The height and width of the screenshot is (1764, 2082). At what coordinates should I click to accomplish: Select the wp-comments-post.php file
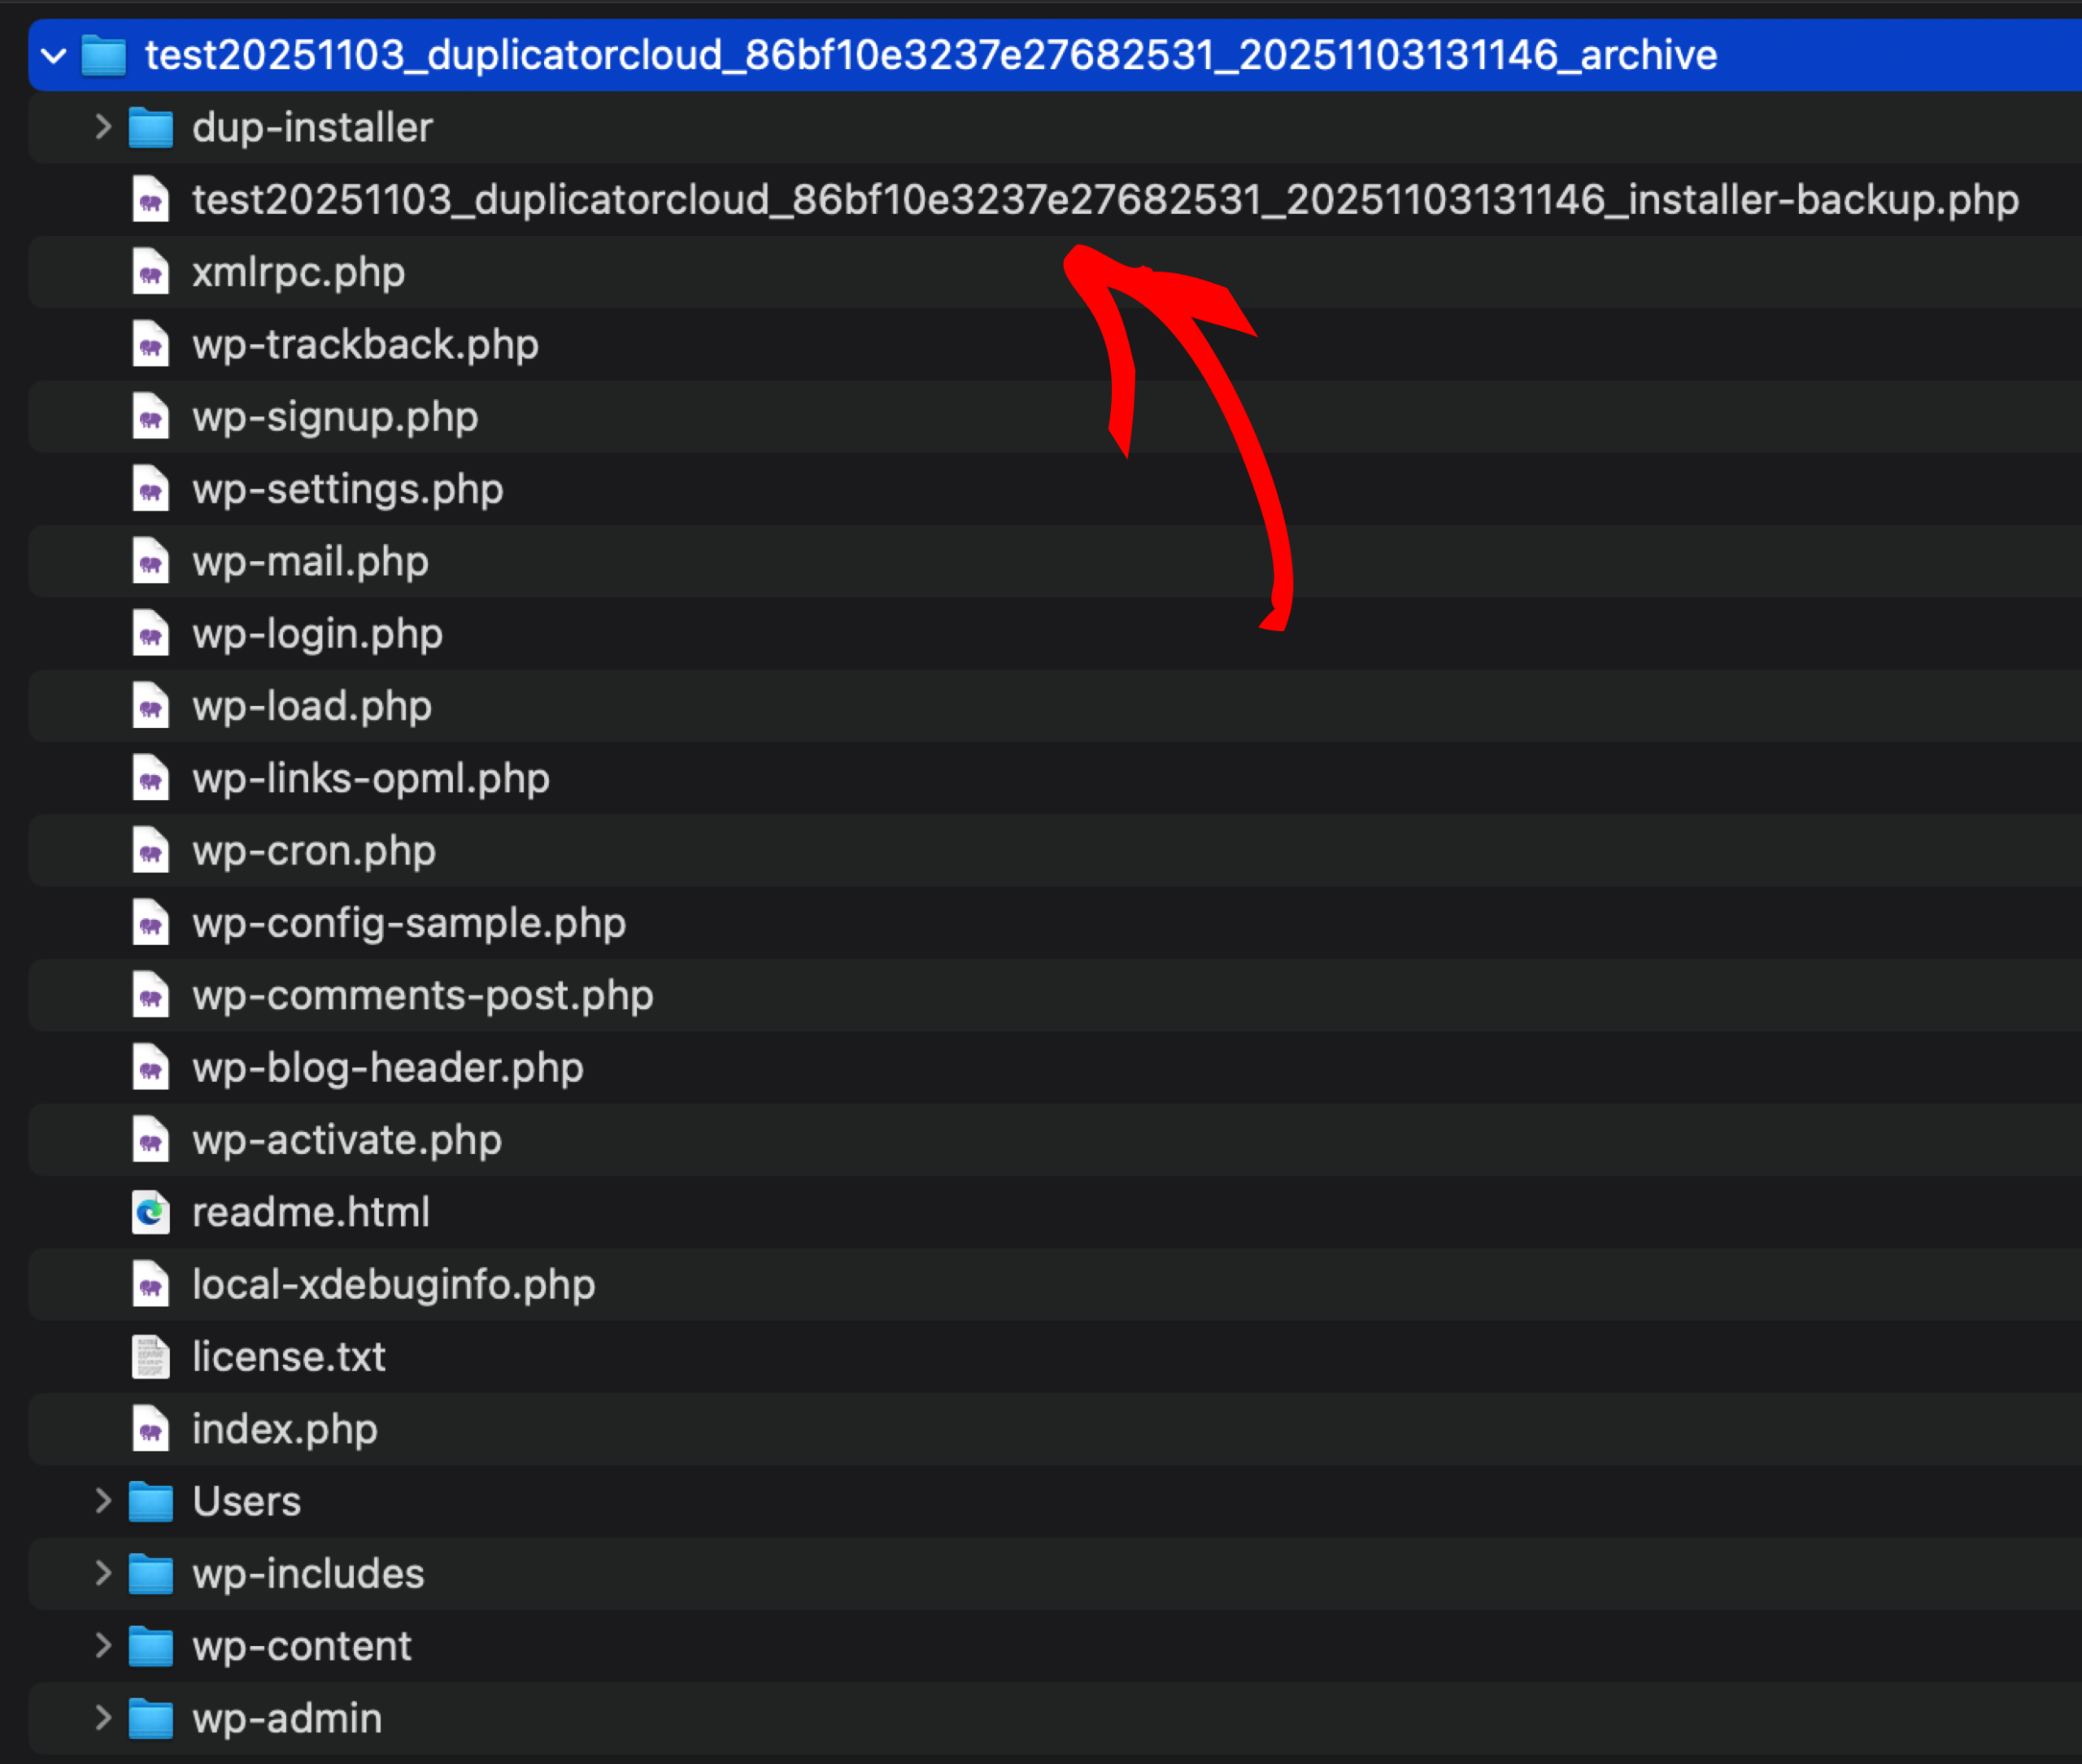click(x=422, y=995)
